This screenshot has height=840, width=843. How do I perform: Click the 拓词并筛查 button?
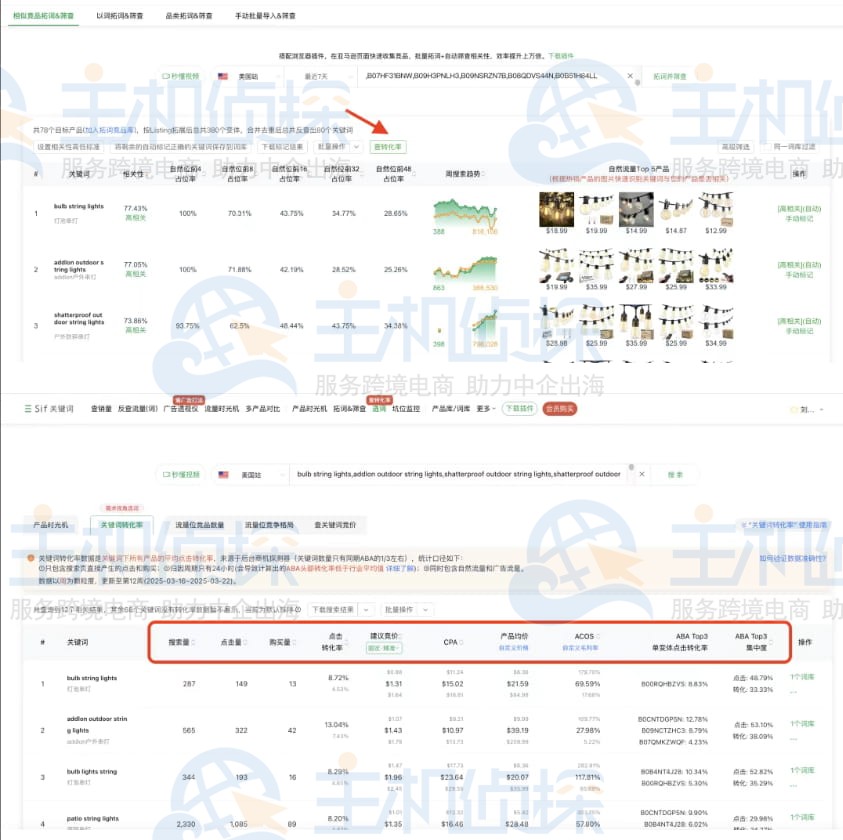[669, 76]
